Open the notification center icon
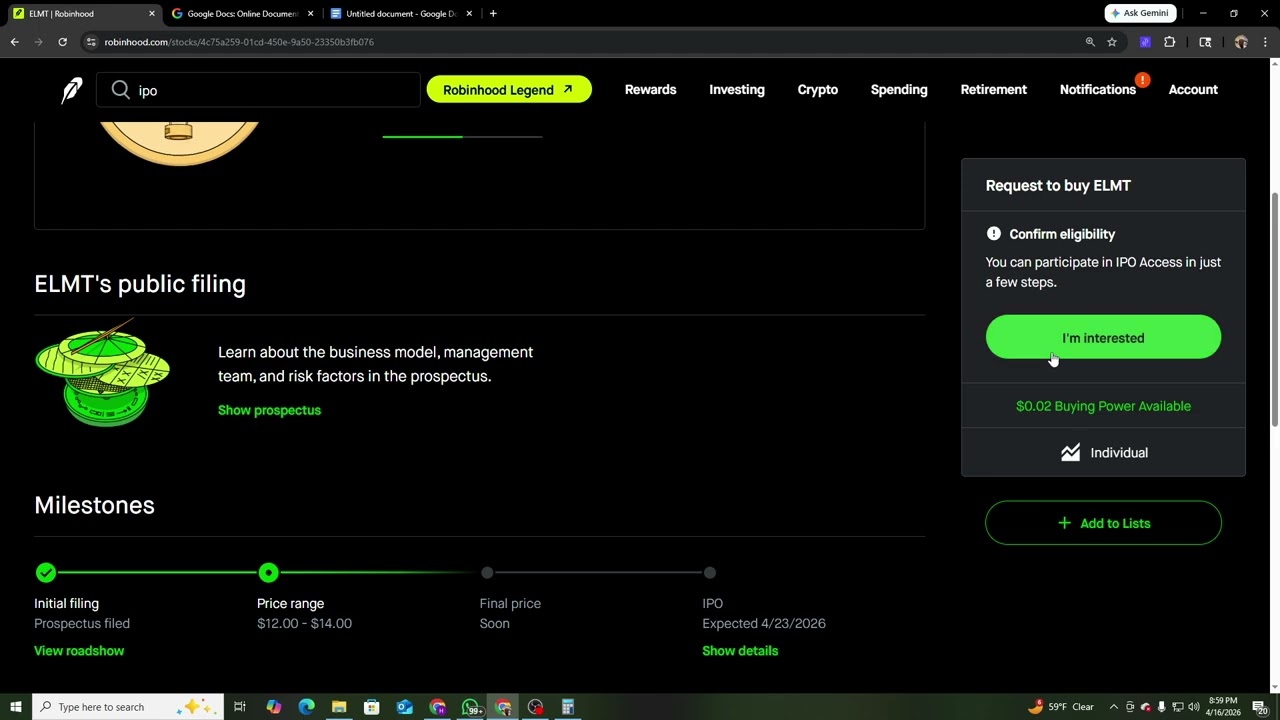 point(1260,707)
